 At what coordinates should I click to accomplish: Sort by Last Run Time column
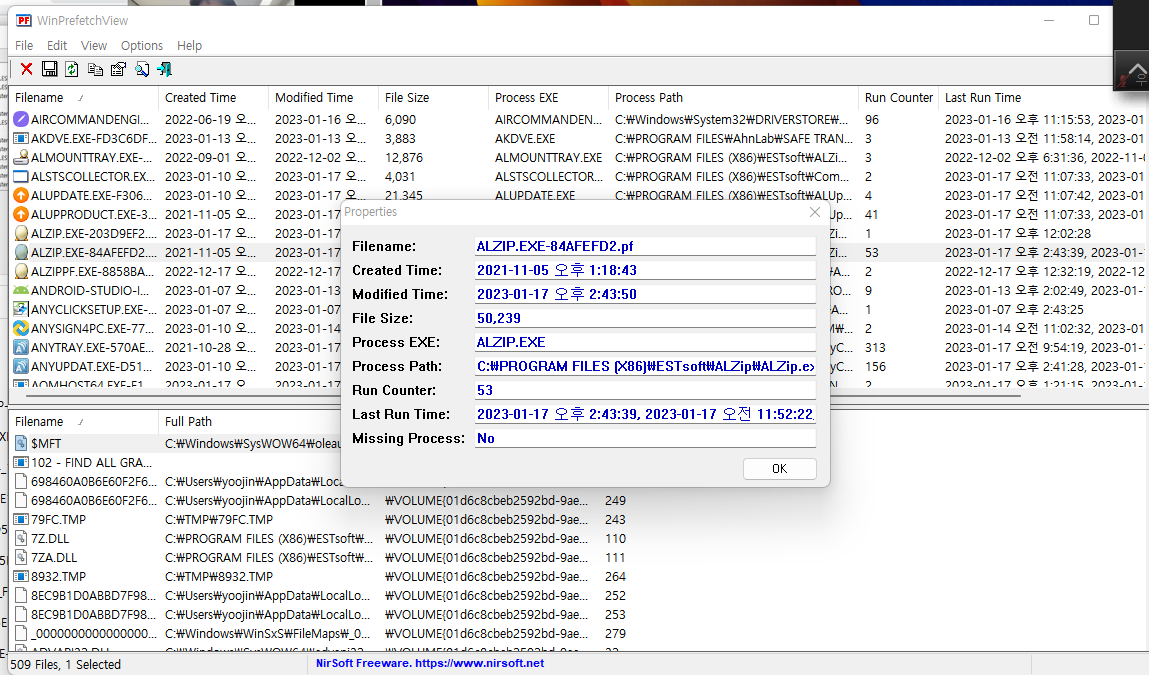[1043, 97]
